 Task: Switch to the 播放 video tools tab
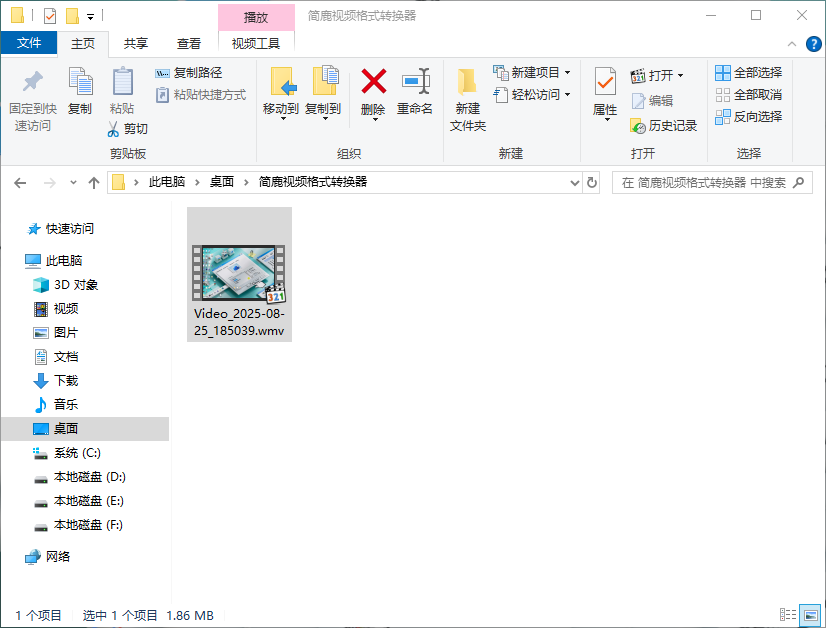click(255, 15)
